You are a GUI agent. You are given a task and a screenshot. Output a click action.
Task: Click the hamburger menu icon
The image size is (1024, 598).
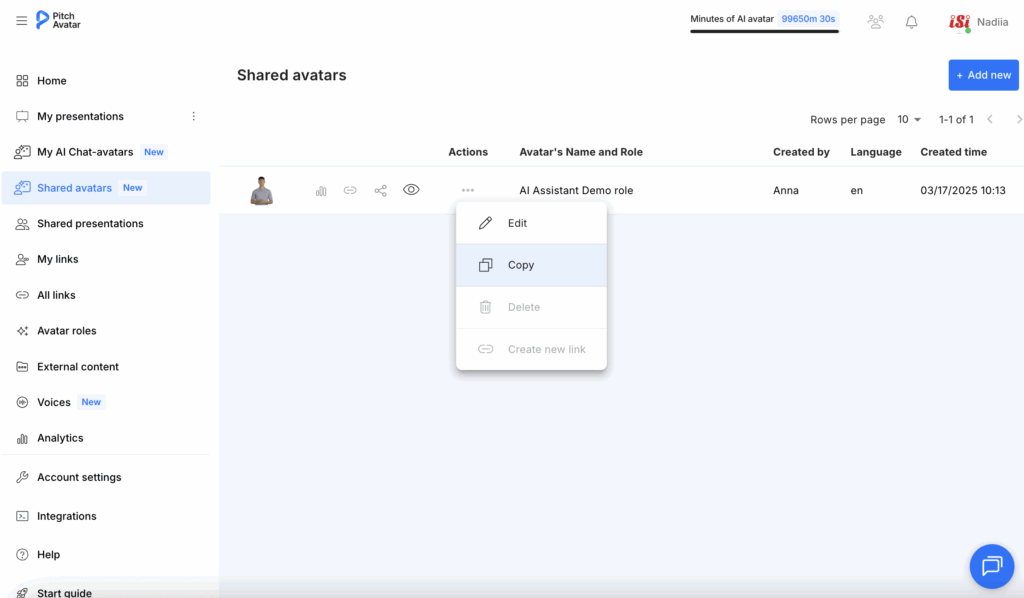point(21,20)
